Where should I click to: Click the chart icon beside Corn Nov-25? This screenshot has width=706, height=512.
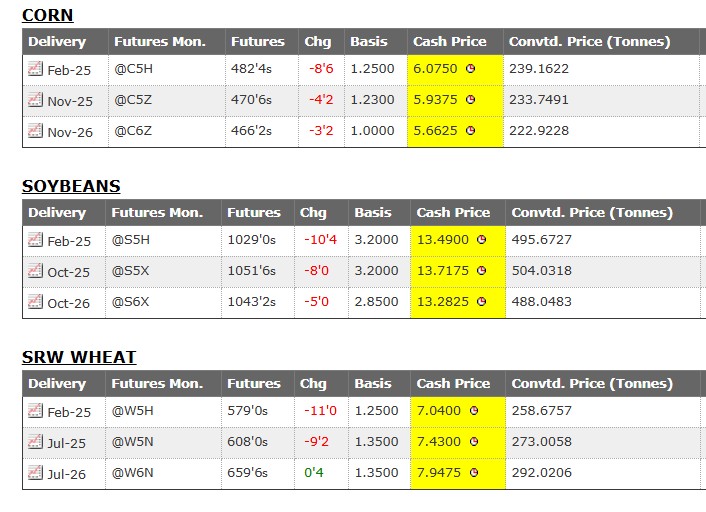[35, 101]
